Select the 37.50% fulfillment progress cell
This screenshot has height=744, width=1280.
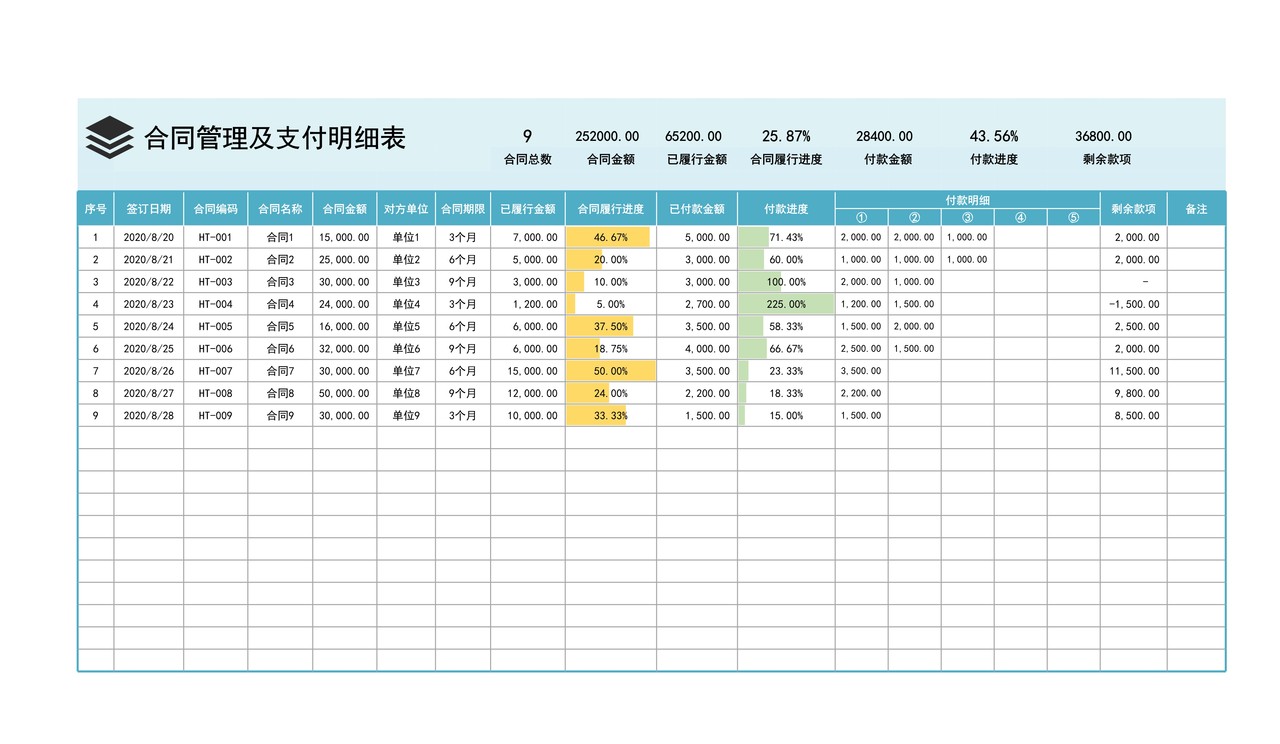coord(611,326)
